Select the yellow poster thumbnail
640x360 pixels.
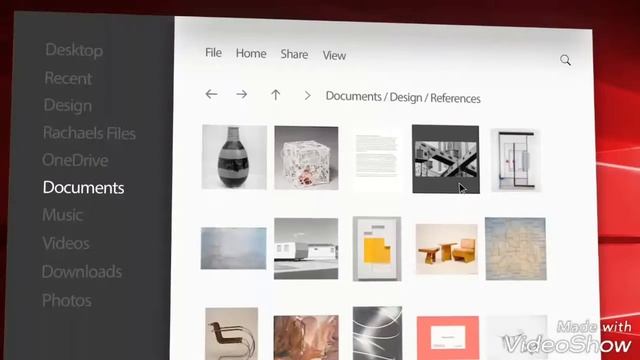(x=377, y=249)
